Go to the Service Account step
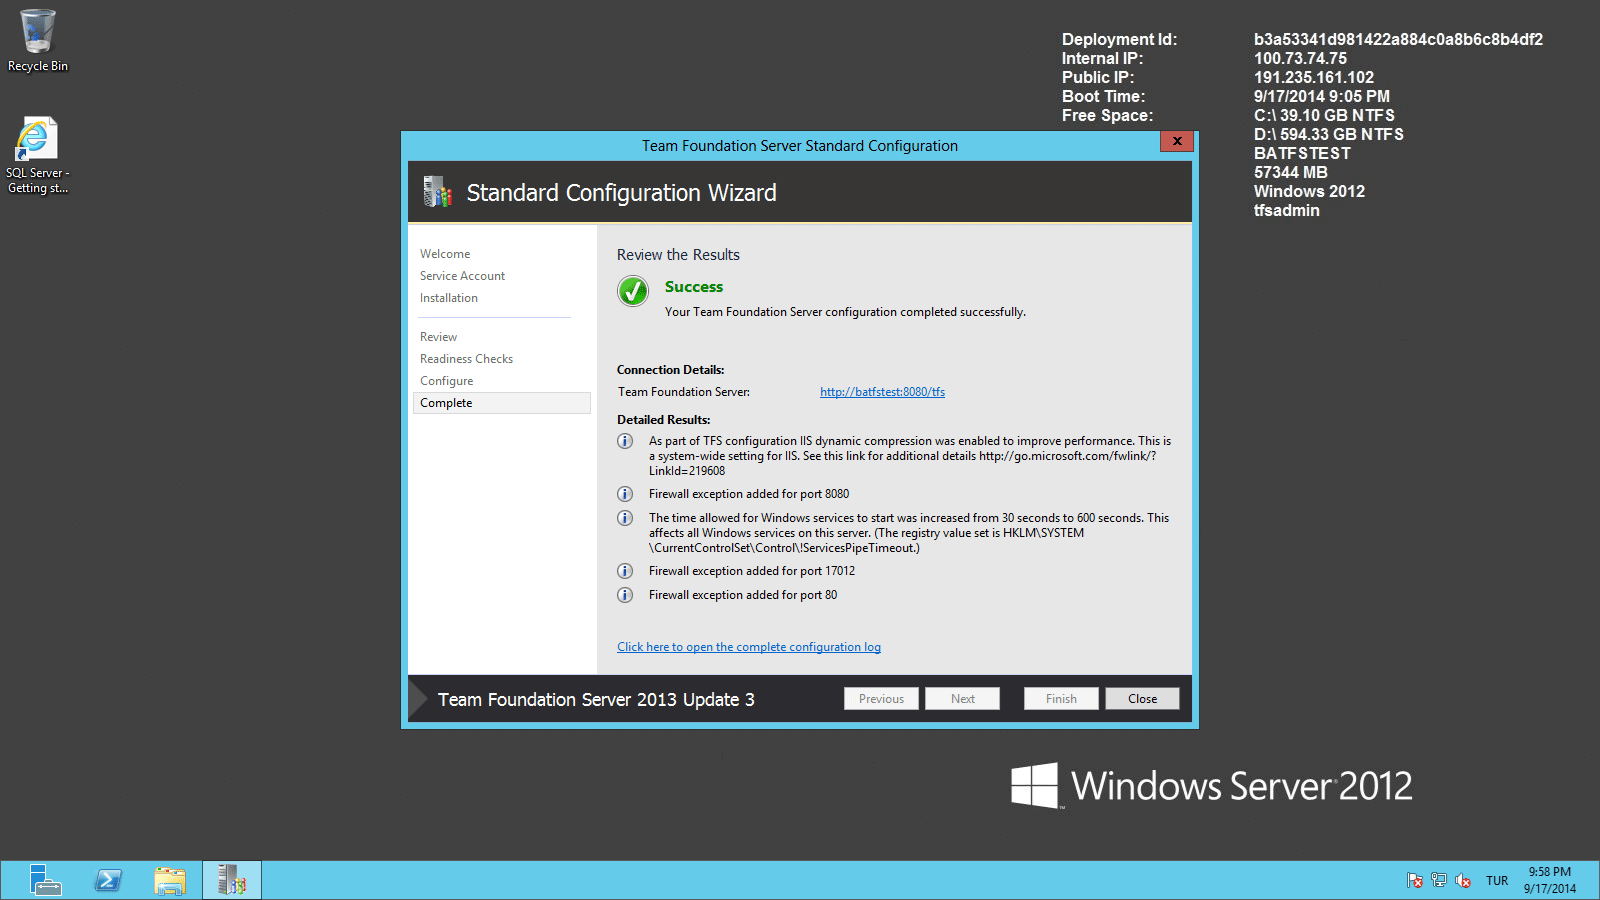This screenshot has width=1600, height=900. (x=462, y=275)
